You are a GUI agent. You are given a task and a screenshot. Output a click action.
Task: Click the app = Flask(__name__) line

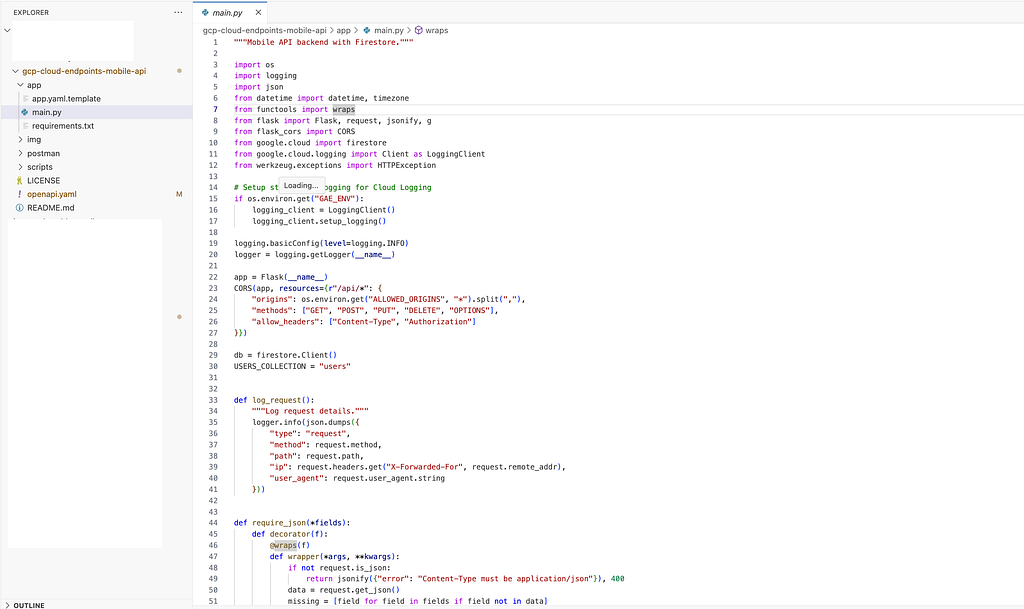click(x=281, y=277)
